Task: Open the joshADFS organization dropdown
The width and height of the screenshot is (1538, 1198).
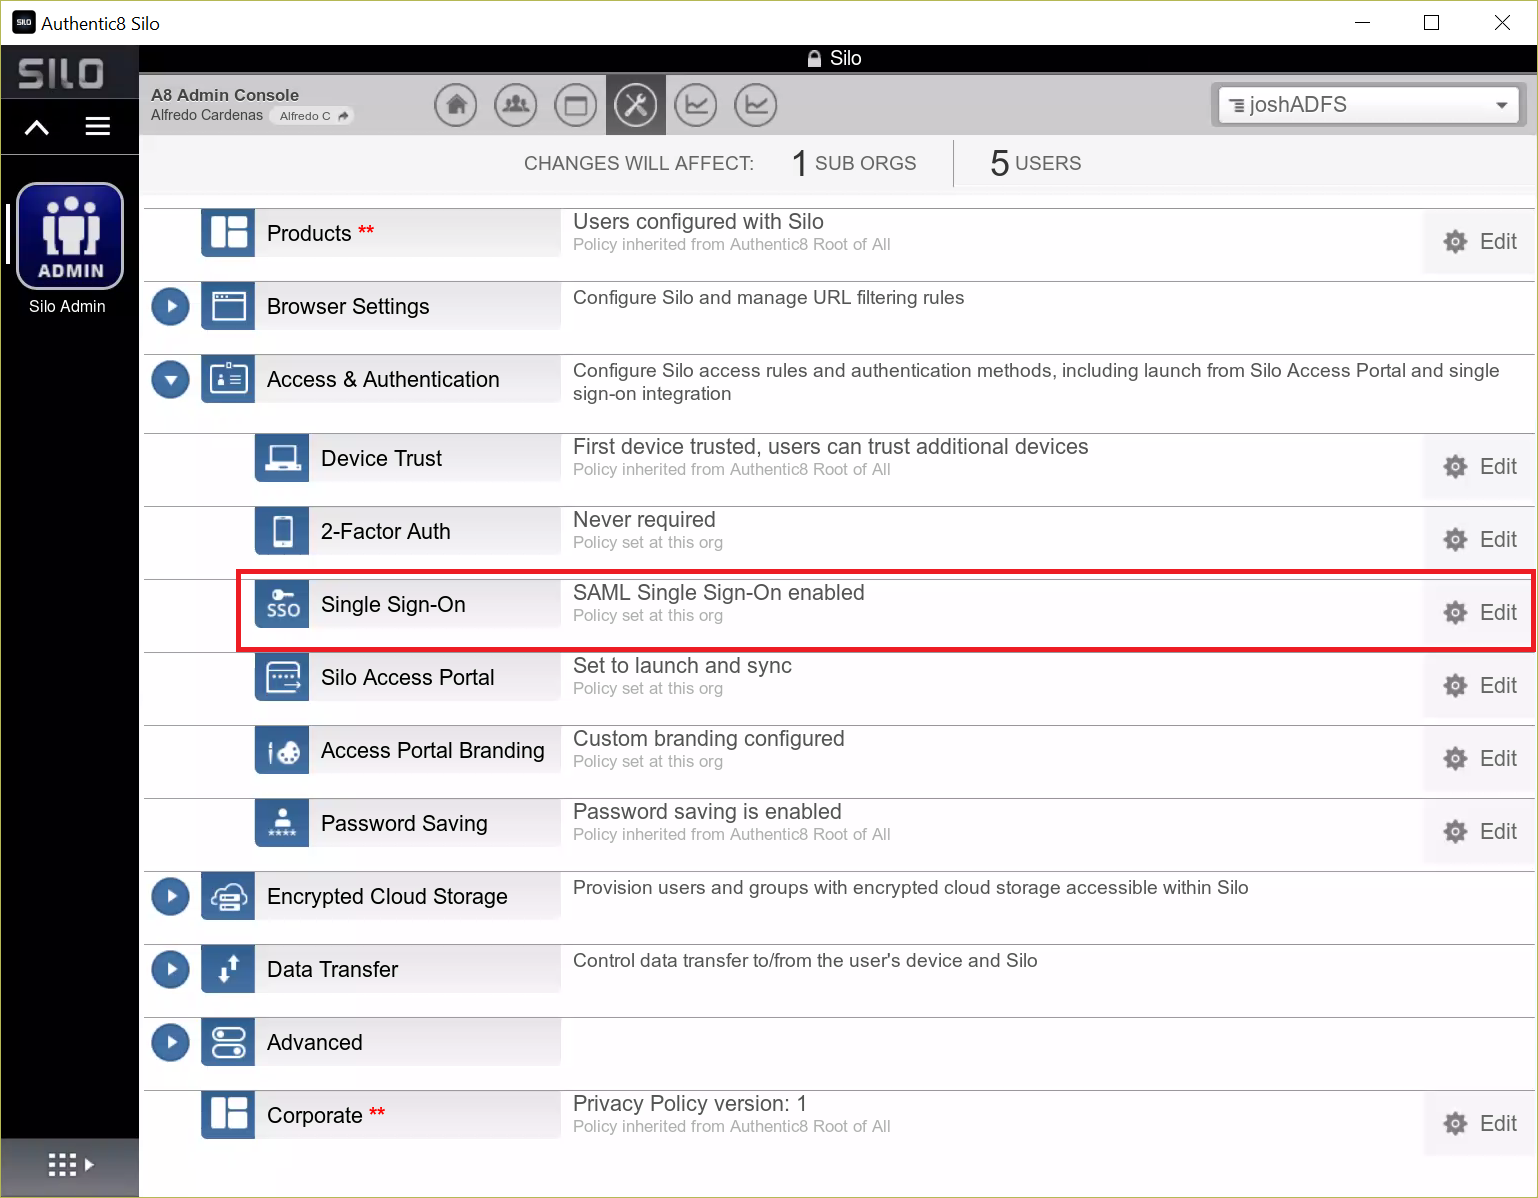Action: pos(1368,105)
